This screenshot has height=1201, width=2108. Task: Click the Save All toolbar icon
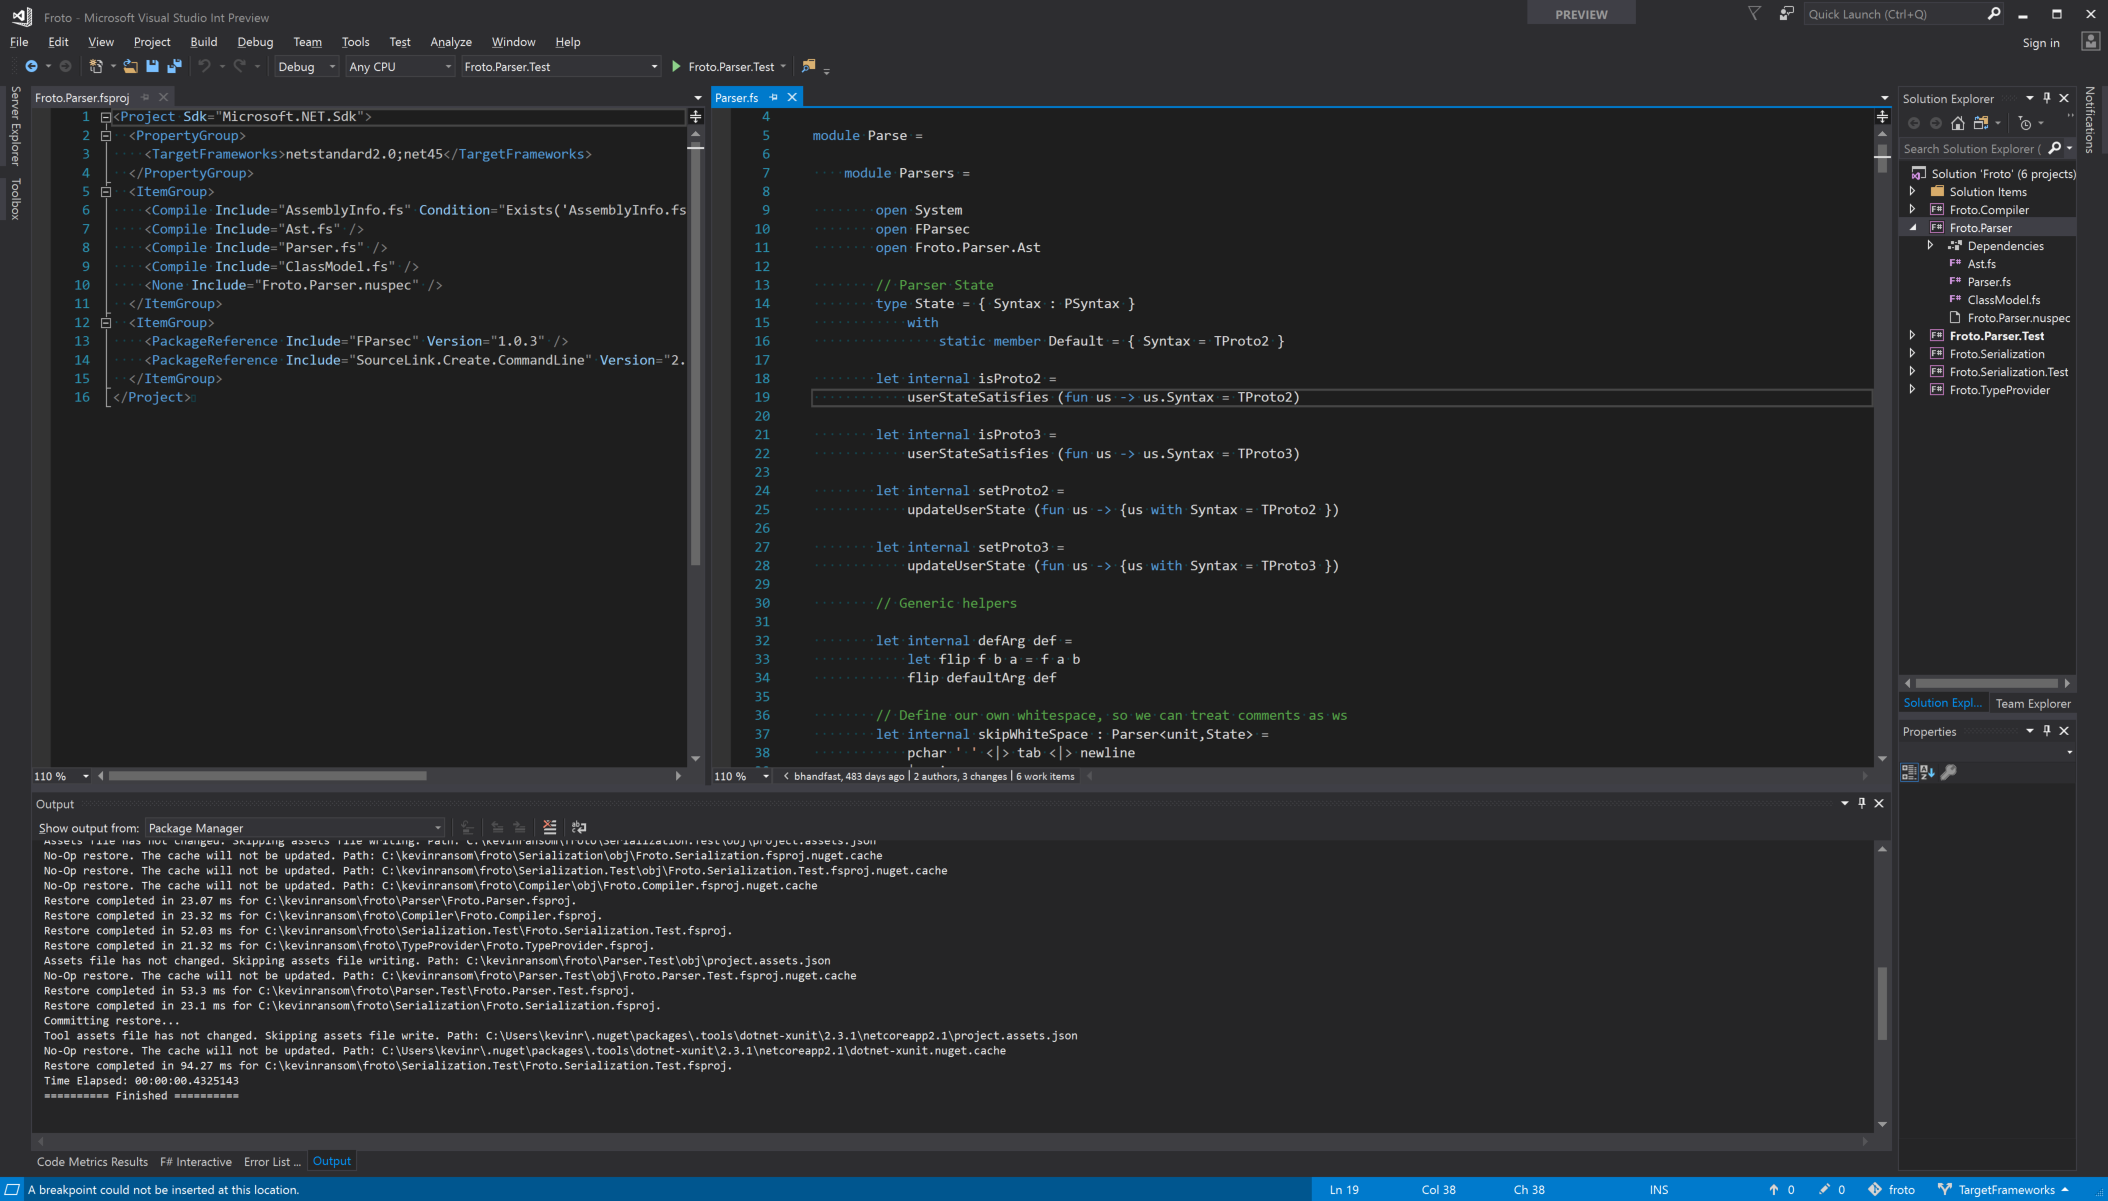coord(174,67)
